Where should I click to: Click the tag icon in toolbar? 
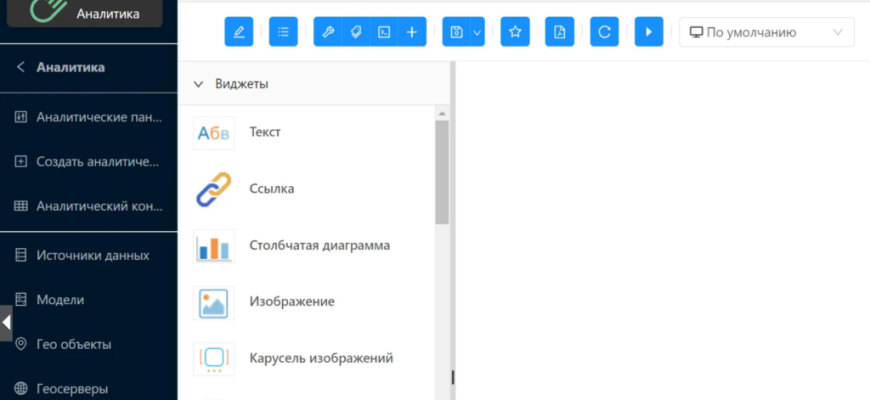pyautogui.click(x=355, y=32)
